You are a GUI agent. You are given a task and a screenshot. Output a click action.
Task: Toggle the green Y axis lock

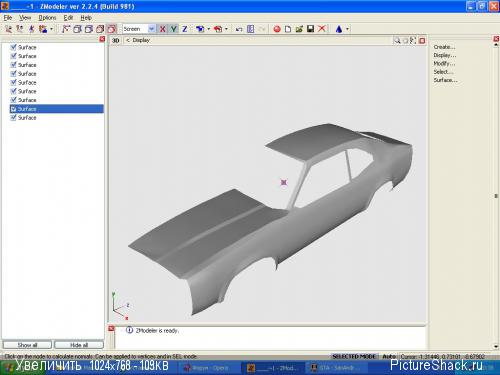click(174, 29)
